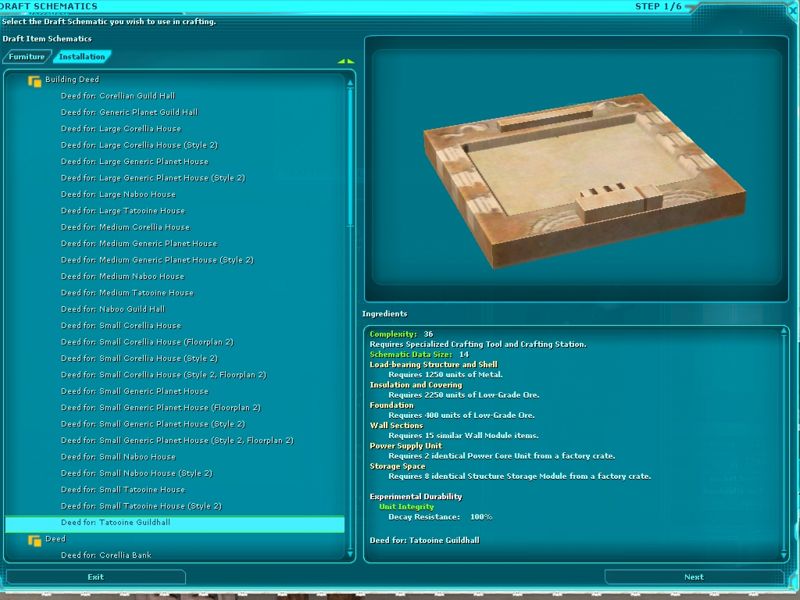Choose Deed for: Small Naboo House (Style 2)
The width and height of the screenshot is (800, 600).
(x=136, y=473)
